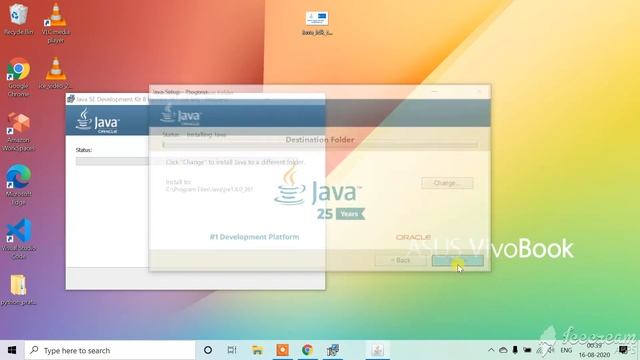Viewport: 640px width, 360px height.
Task: Click the microphone tray icon
Action: [515, 350]
